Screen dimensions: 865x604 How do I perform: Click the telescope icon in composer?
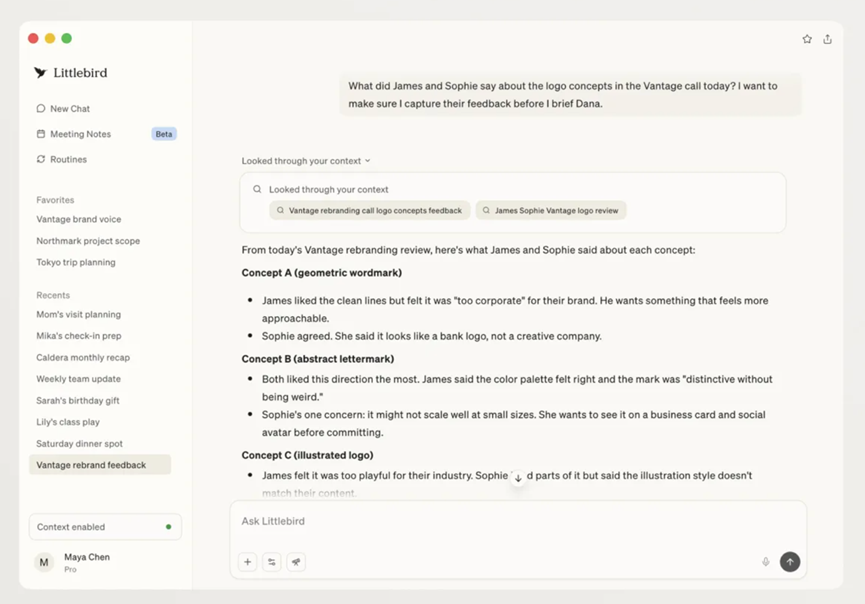[296, 562]
